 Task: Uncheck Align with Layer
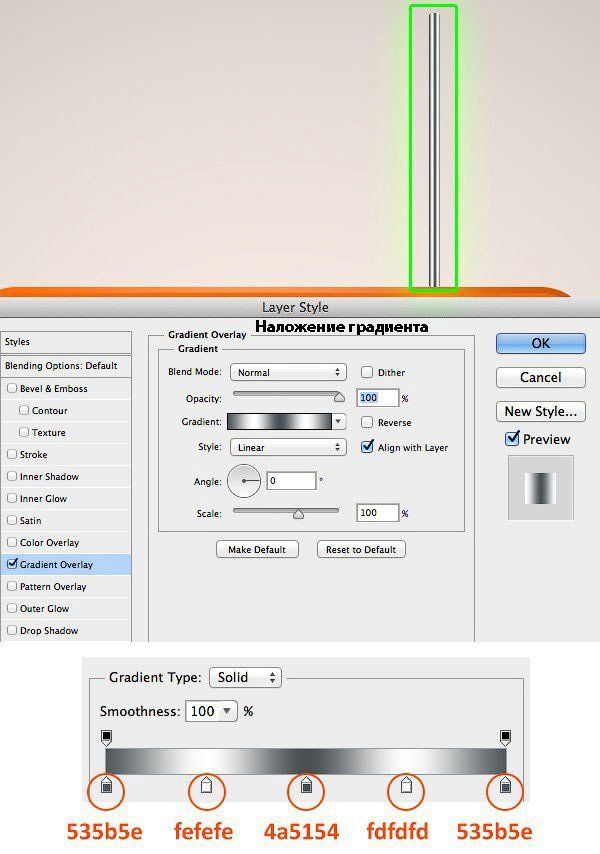pos(368,447)
